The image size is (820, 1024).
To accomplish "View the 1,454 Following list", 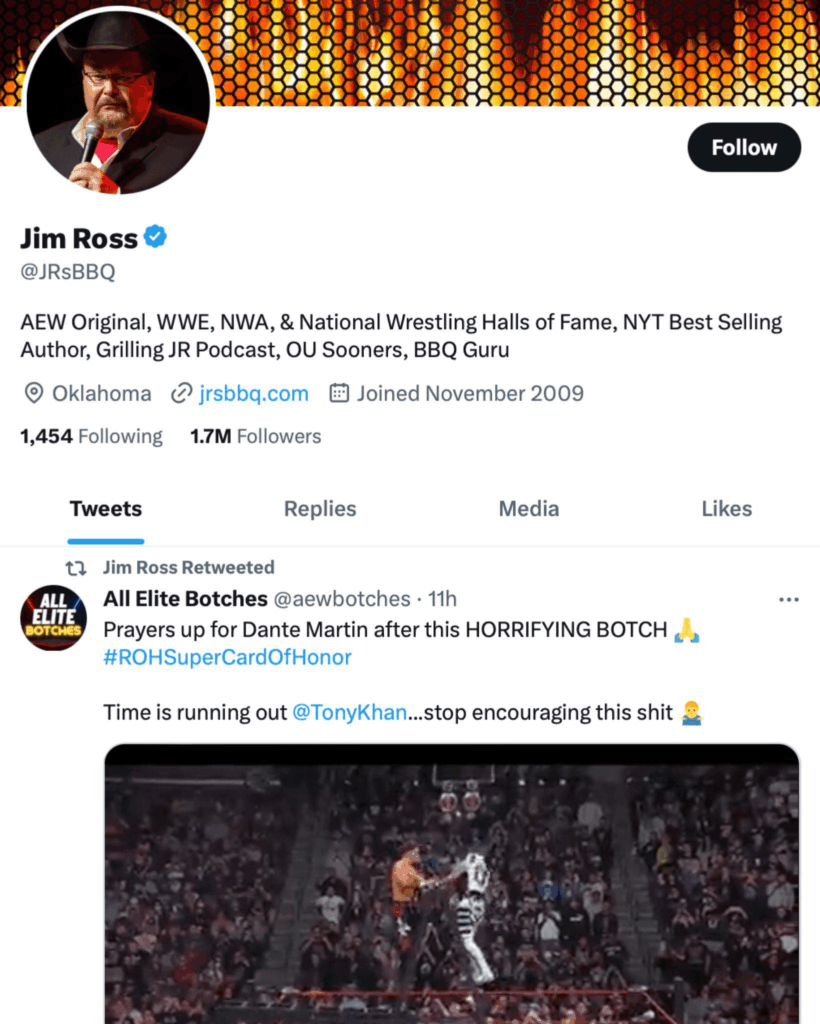I will [91, 436].
